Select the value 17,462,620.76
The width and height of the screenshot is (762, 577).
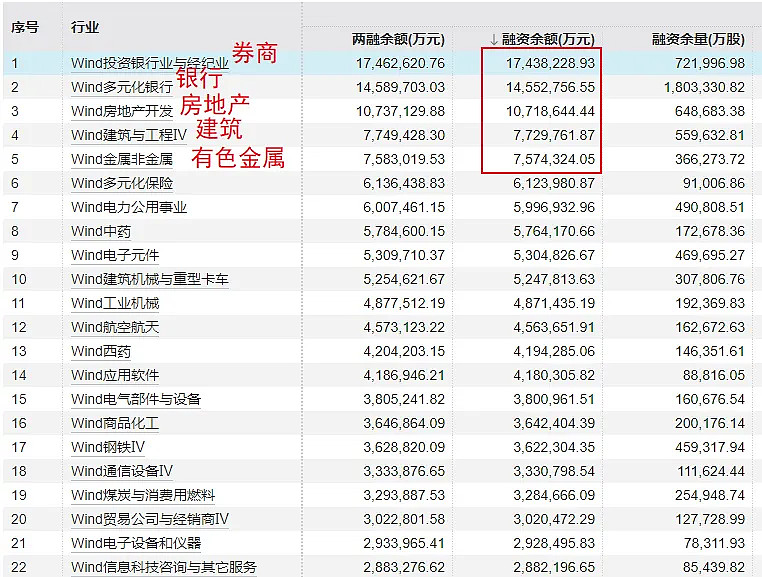pyautogui.click(x=400, y=63)
